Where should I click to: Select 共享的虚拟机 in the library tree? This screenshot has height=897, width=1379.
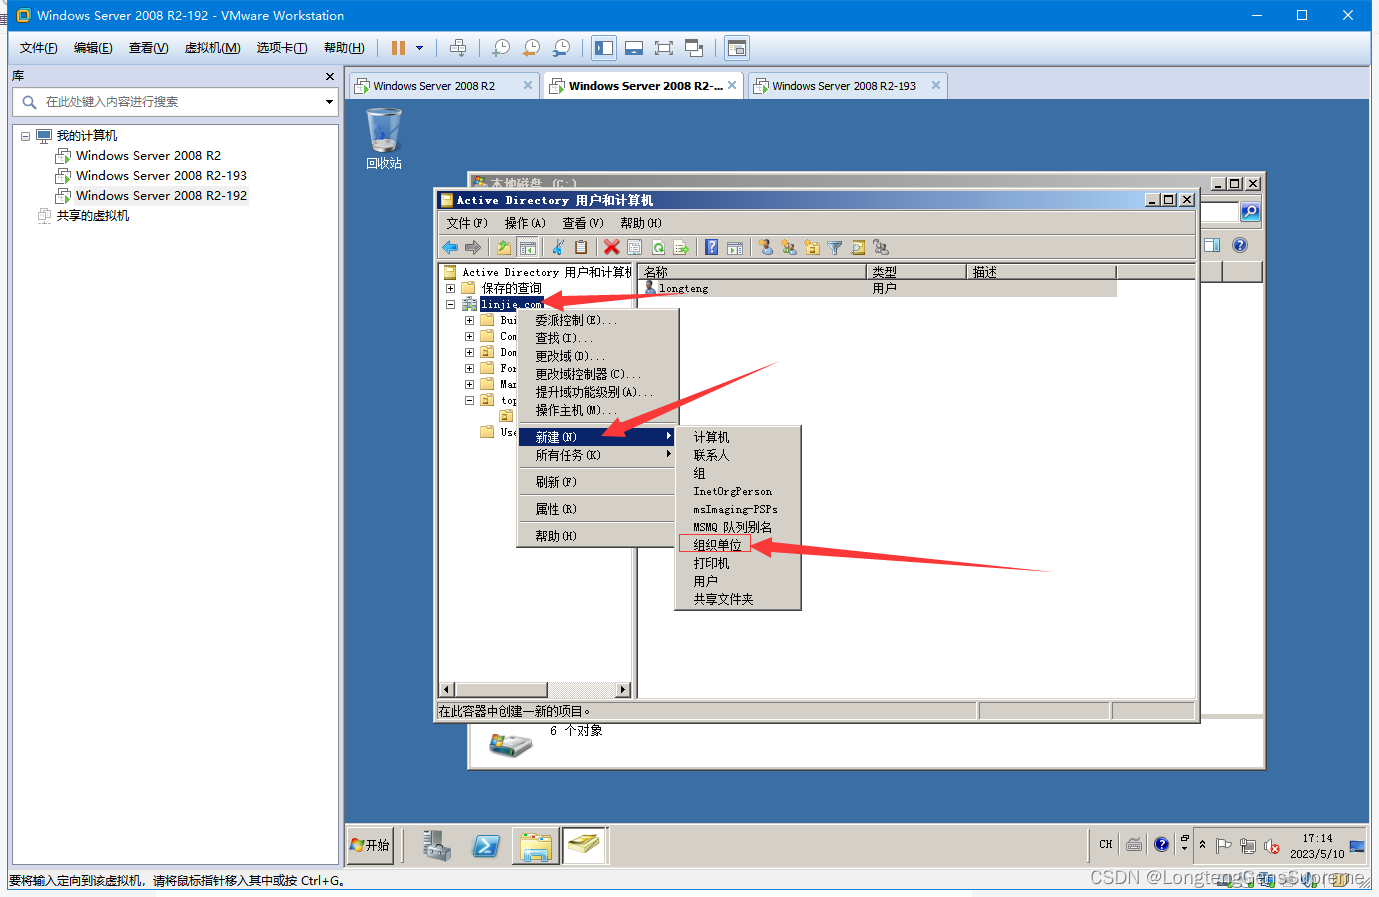pos(92,216)
